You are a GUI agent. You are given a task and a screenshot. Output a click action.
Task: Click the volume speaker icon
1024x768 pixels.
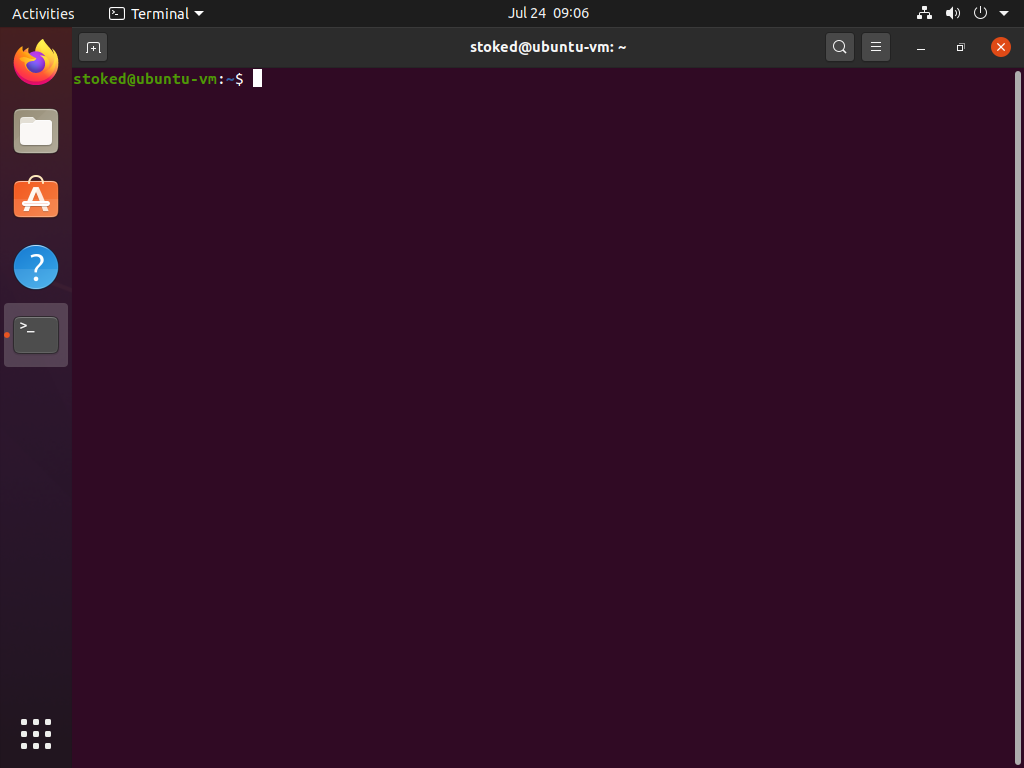[952, 14]
